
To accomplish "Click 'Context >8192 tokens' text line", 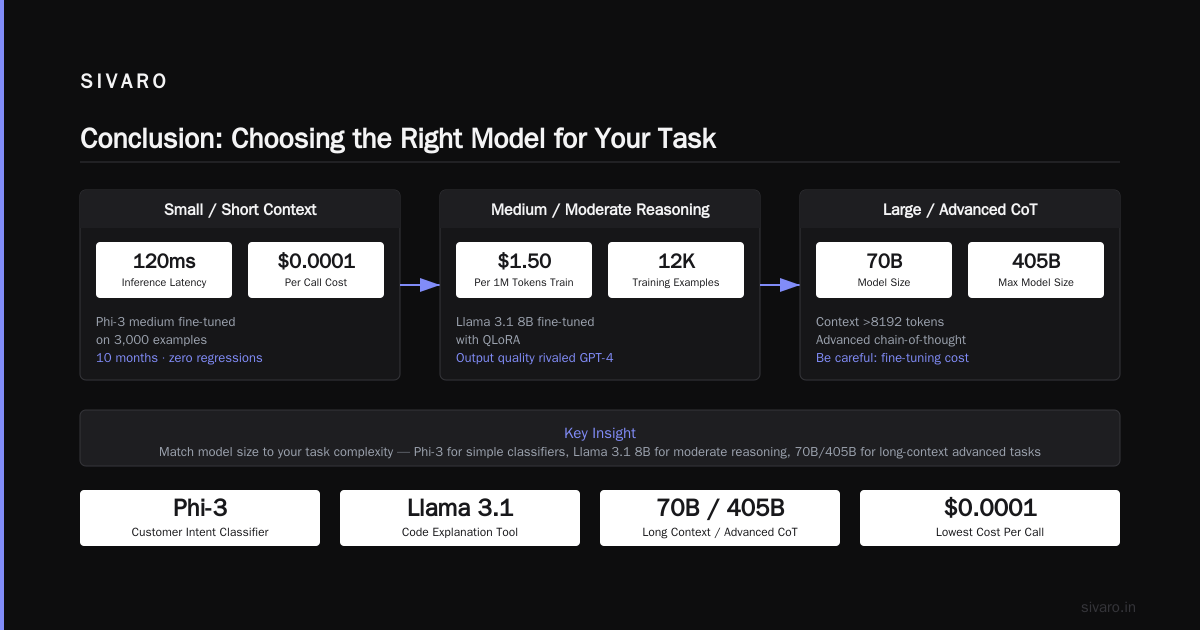I will [x=880, y=322].
